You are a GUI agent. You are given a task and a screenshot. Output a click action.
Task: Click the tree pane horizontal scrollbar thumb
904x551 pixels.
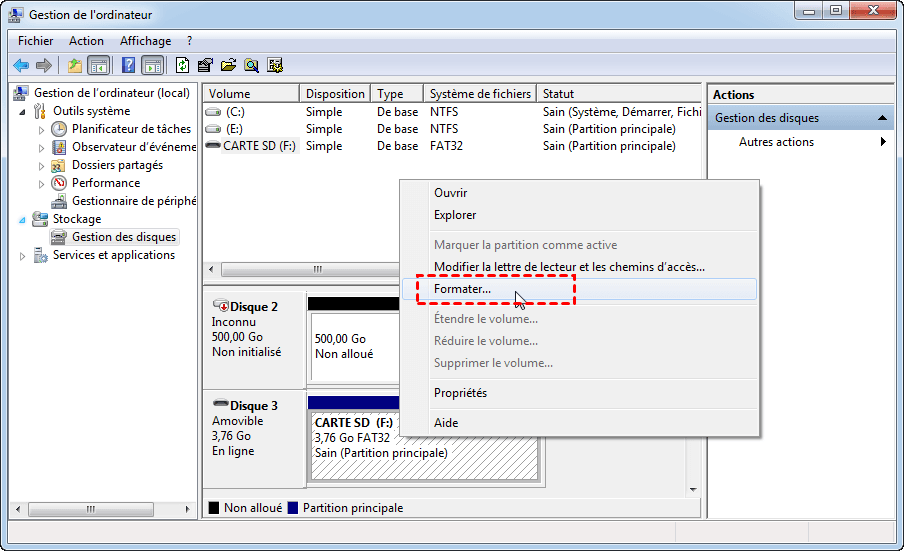91,510
